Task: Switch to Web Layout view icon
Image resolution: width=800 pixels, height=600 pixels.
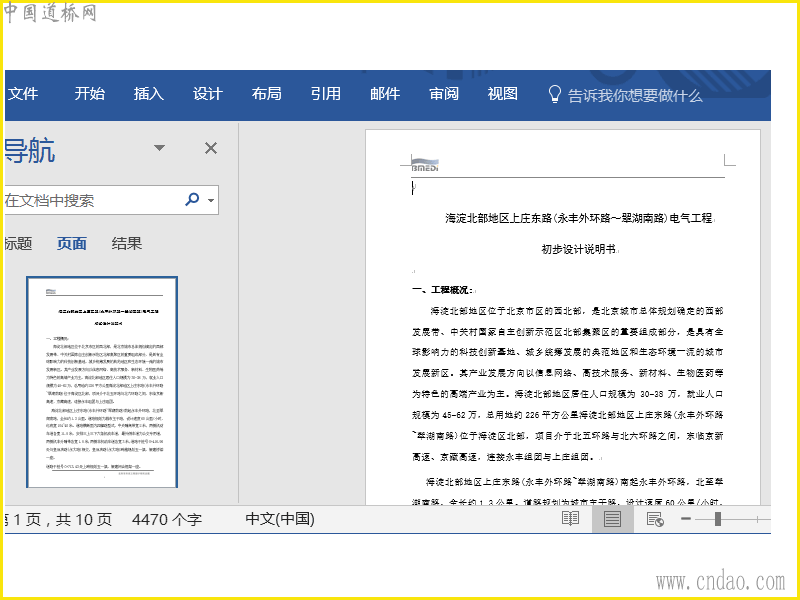Action: tap(655, 519)
